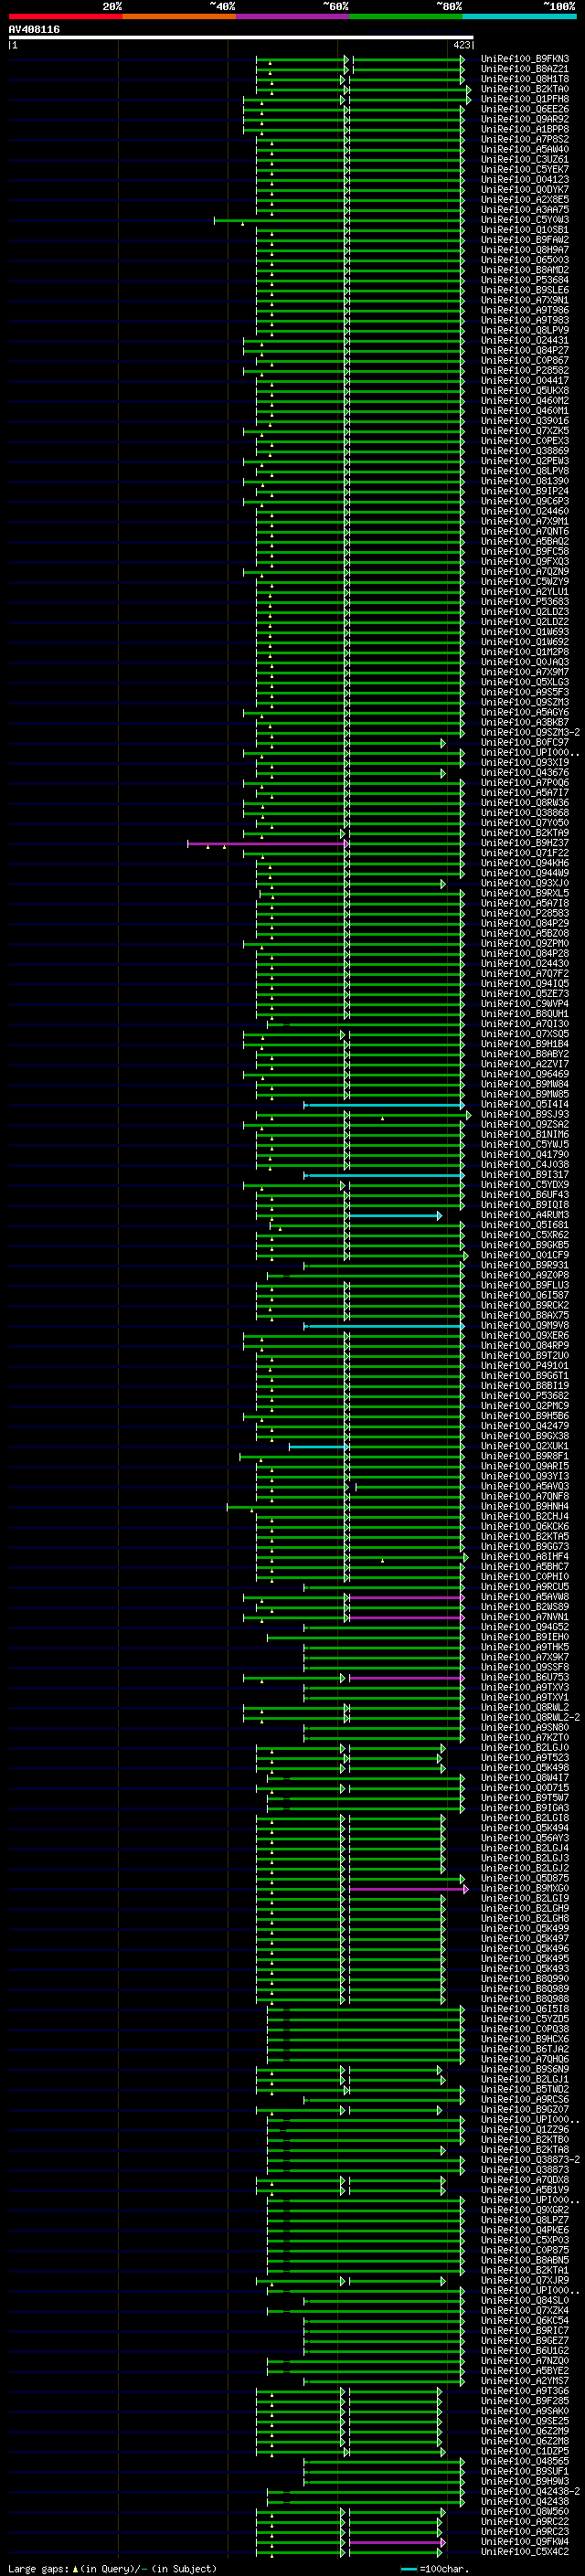The height and width of the screenshot is (2576, 585).
Task: Select the UniRef100_B8Q990 entry
Action: point(525,1978)
